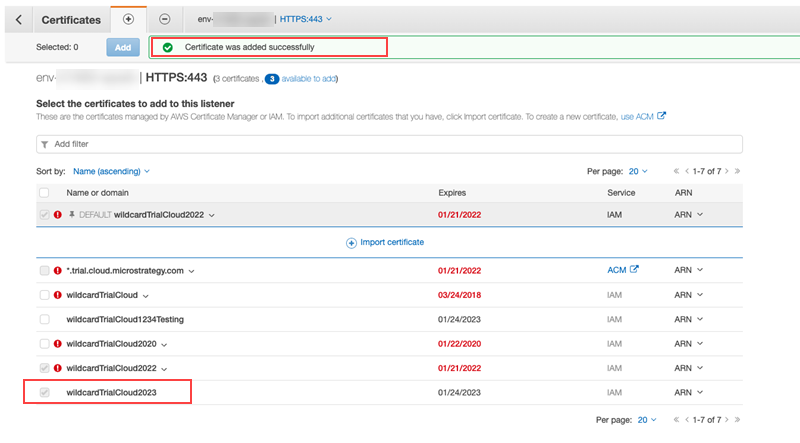Open the Sort by Name (ascending) dropdown
Viewport: 800px width, 443px height.
(110, 171)
